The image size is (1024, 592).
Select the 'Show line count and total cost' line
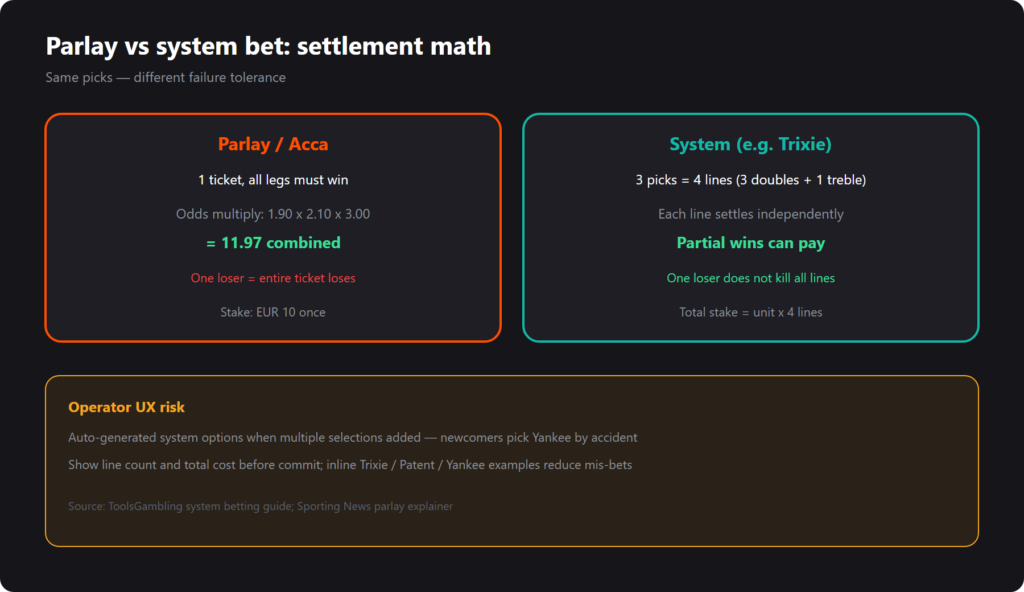click(350, 465)
